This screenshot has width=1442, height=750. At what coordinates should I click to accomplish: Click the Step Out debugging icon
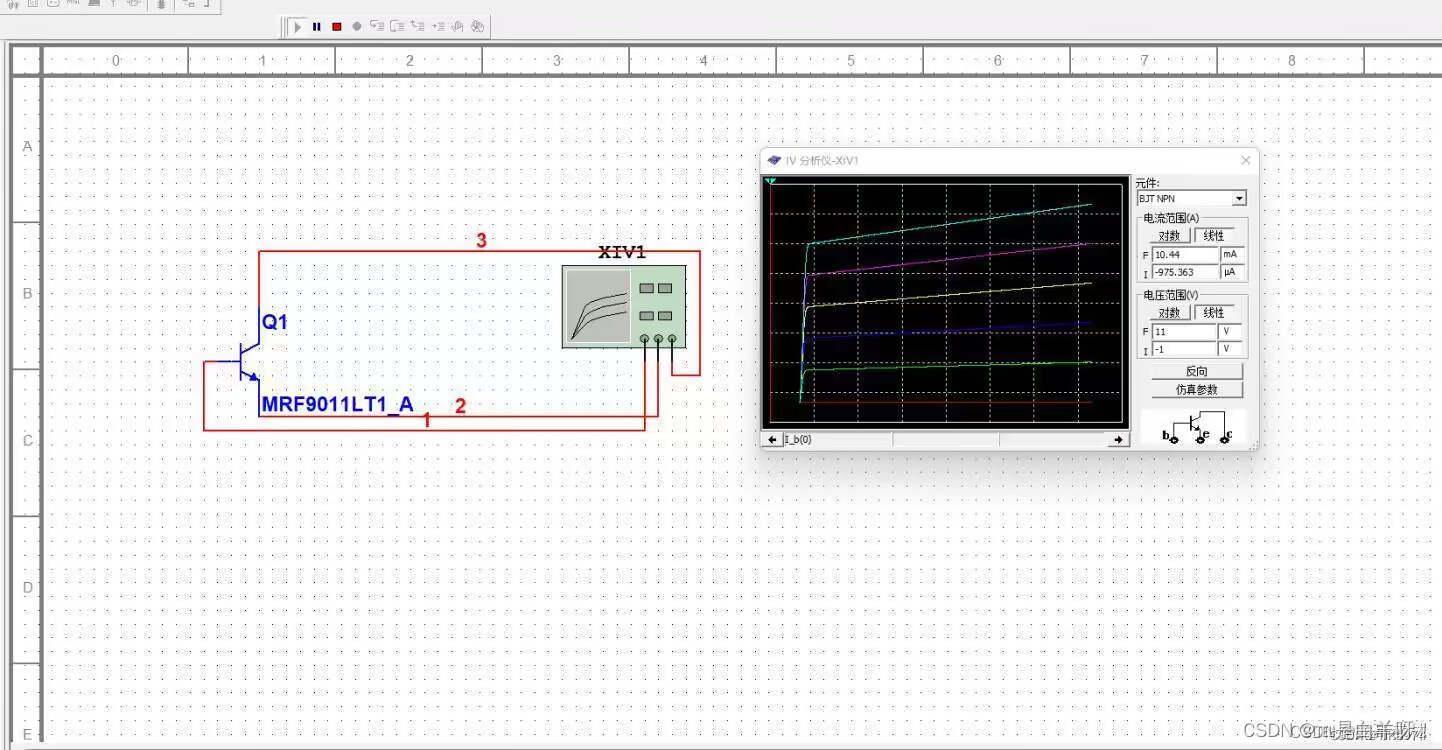[418, 27]
